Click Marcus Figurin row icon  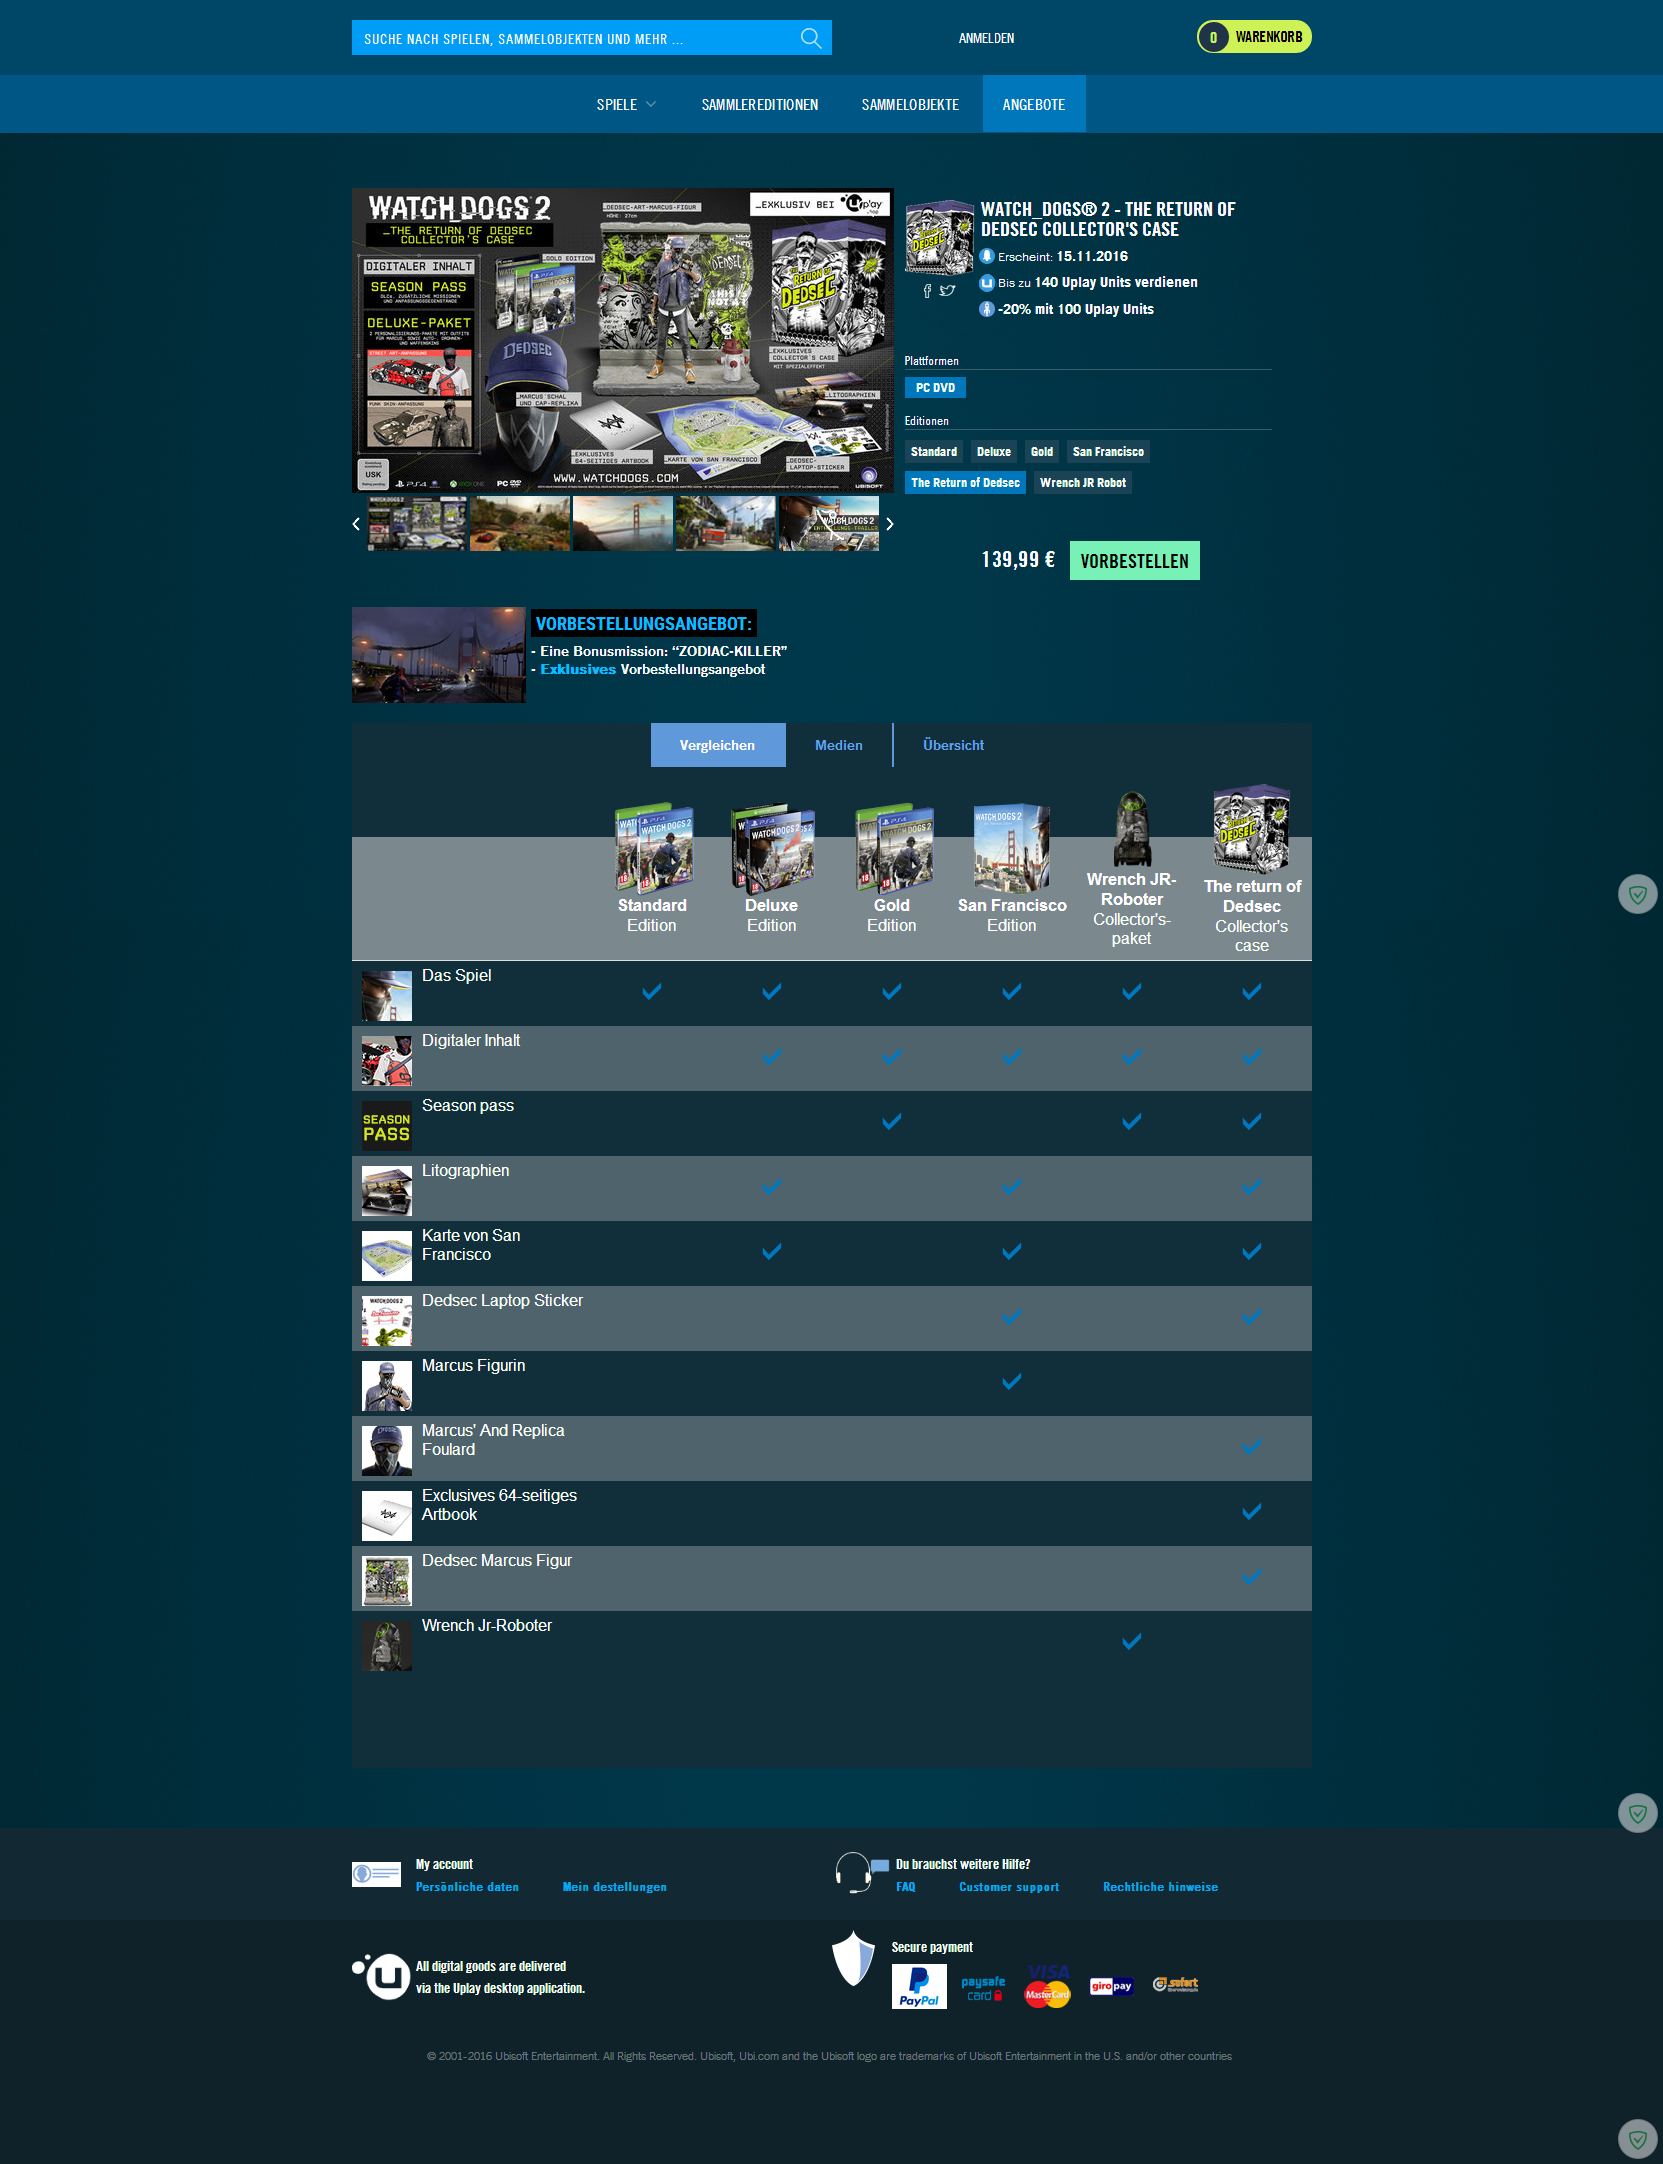point(387,1385)
